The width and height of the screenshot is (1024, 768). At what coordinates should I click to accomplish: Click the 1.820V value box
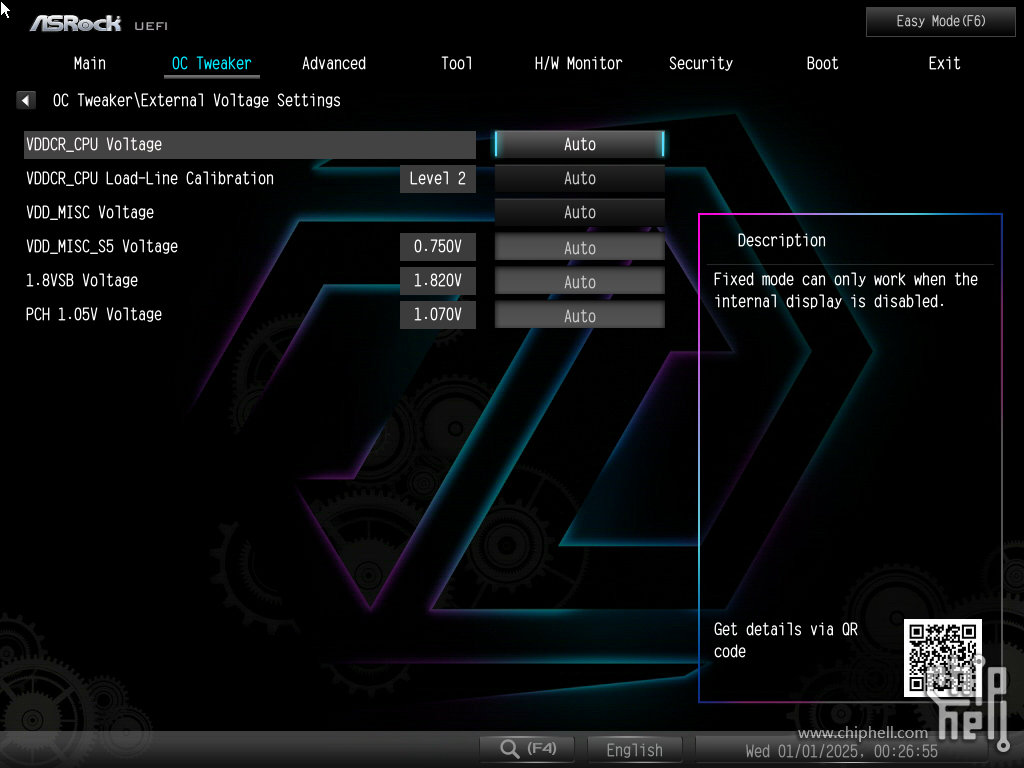[x=437, y=281]
